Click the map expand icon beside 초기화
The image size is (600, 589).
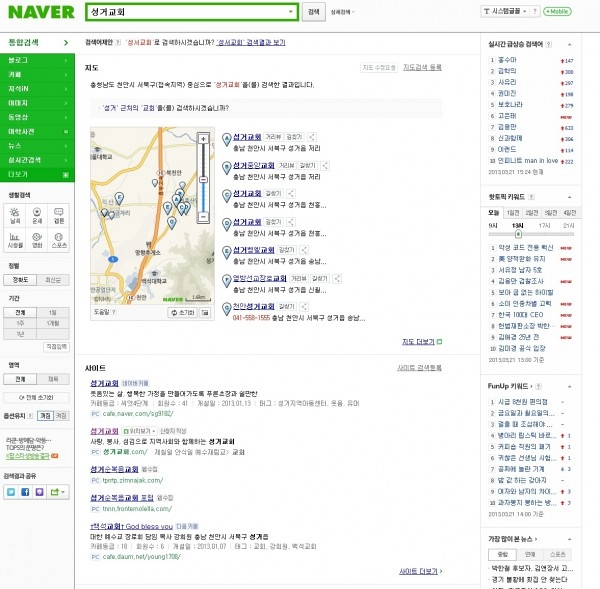(x=205, y=312)
